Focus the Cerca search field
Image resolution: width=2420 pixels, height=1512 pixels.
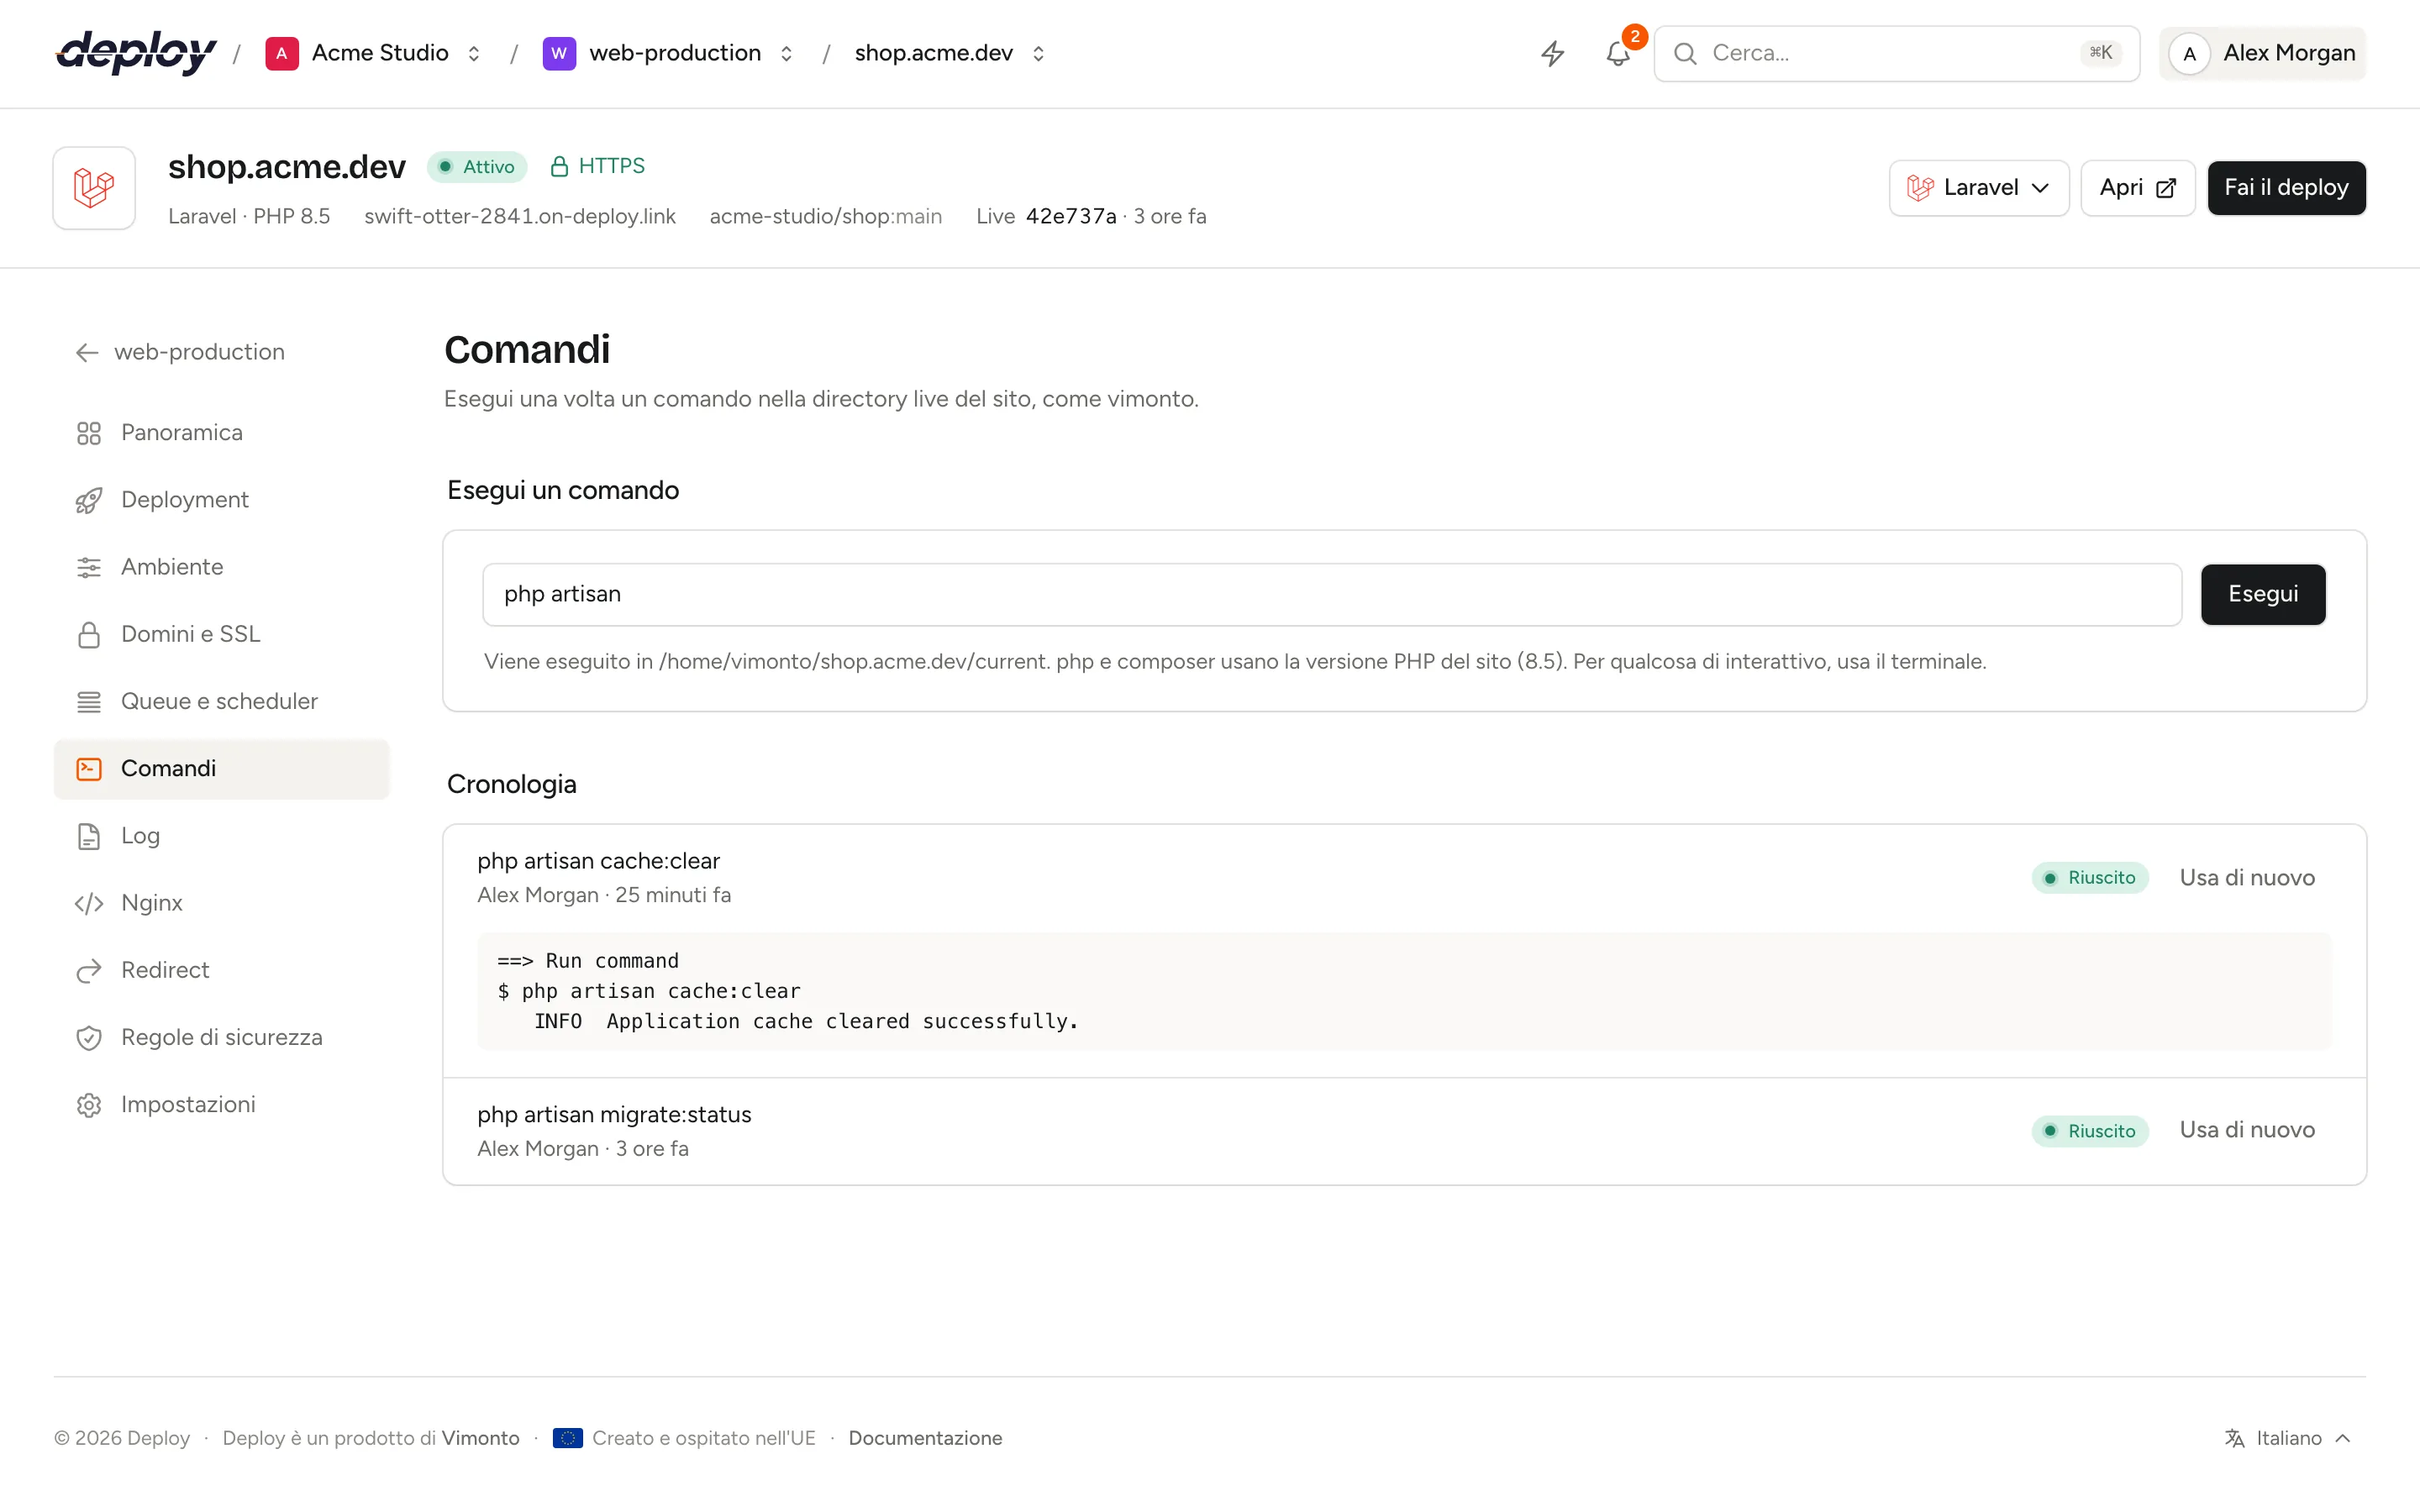point(1896,53)
